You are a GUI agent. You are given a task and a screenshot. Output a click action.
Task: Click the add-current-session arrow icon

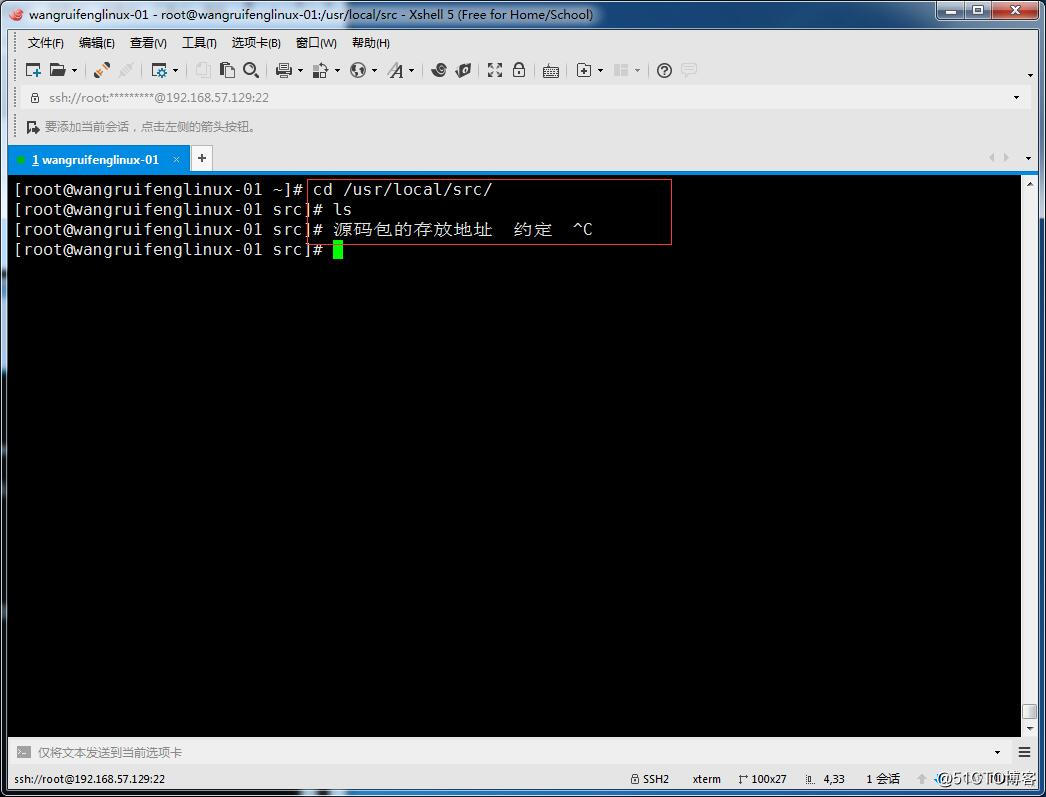point(33,127)
